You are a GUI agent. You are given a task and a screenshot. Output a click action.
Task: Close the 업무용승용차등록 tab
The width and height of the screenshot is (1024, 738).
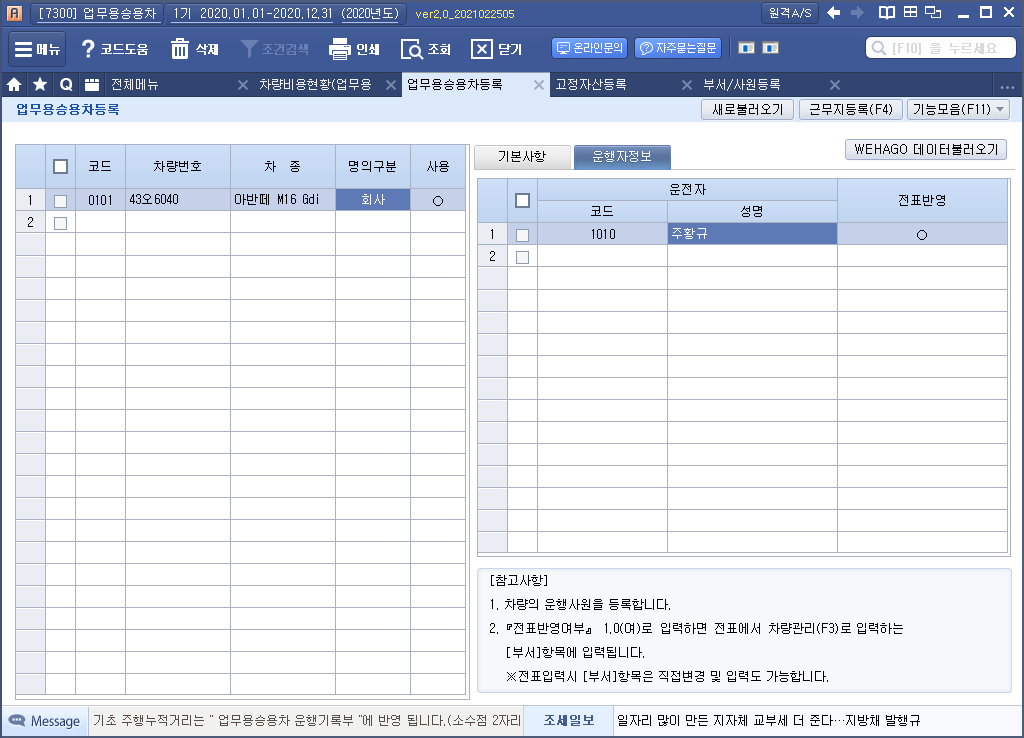click(539, 85)
